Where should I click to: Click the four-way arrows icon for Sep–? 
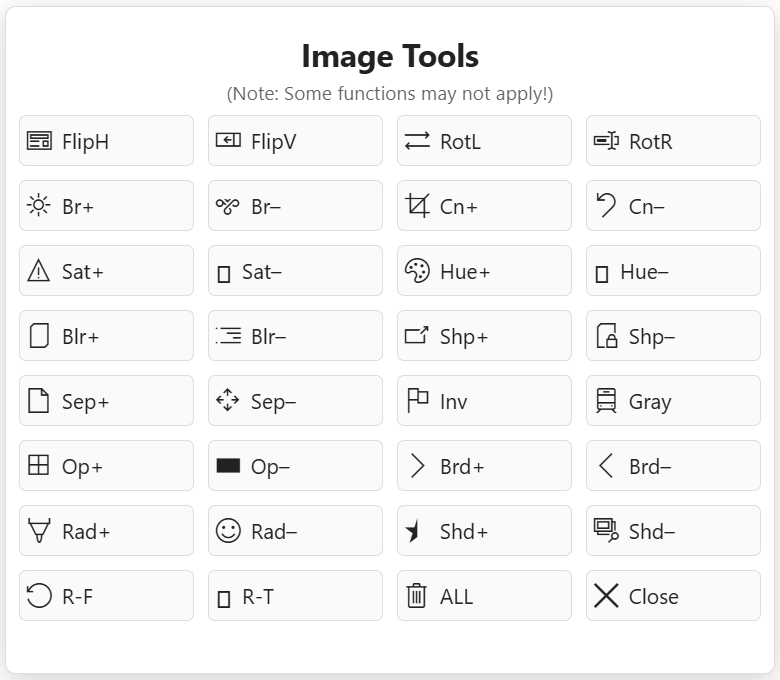coord(228,401)
